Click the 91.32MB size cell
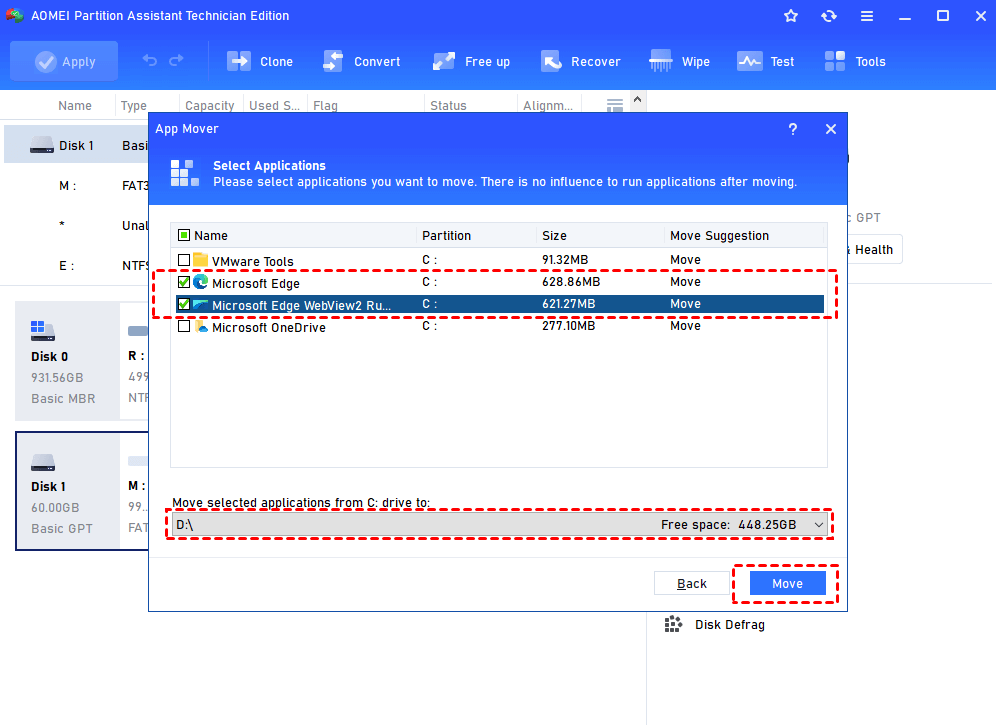 click(x=565, y=259)
